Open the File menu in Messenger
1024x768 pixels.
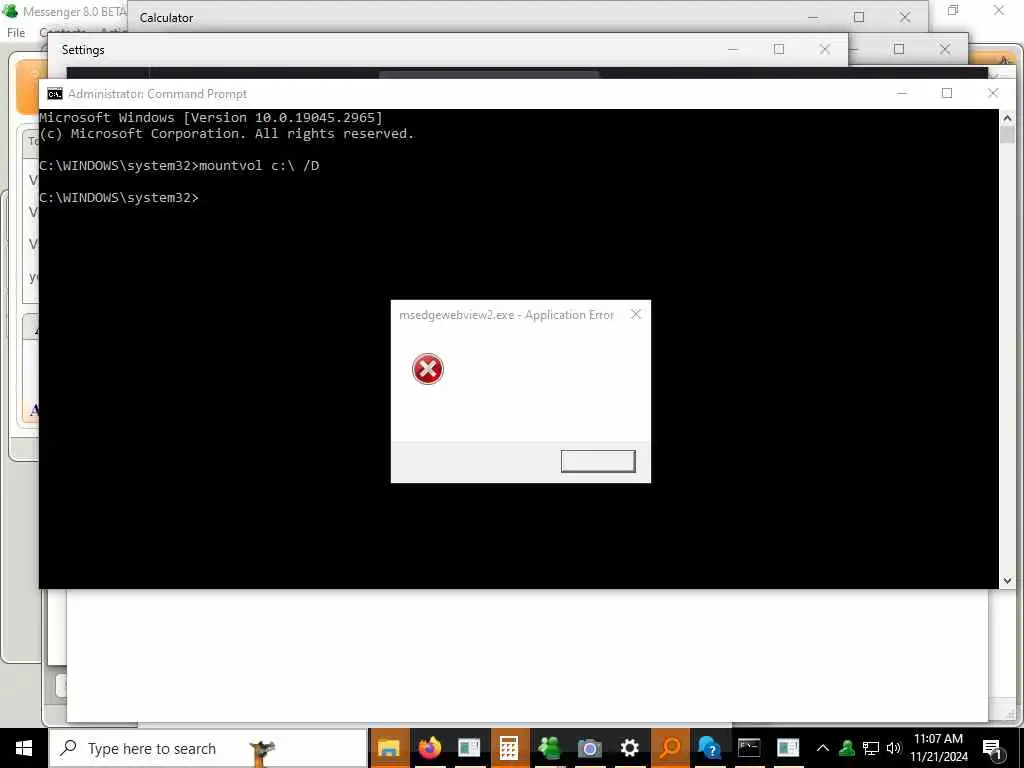(x=16, y=33)
